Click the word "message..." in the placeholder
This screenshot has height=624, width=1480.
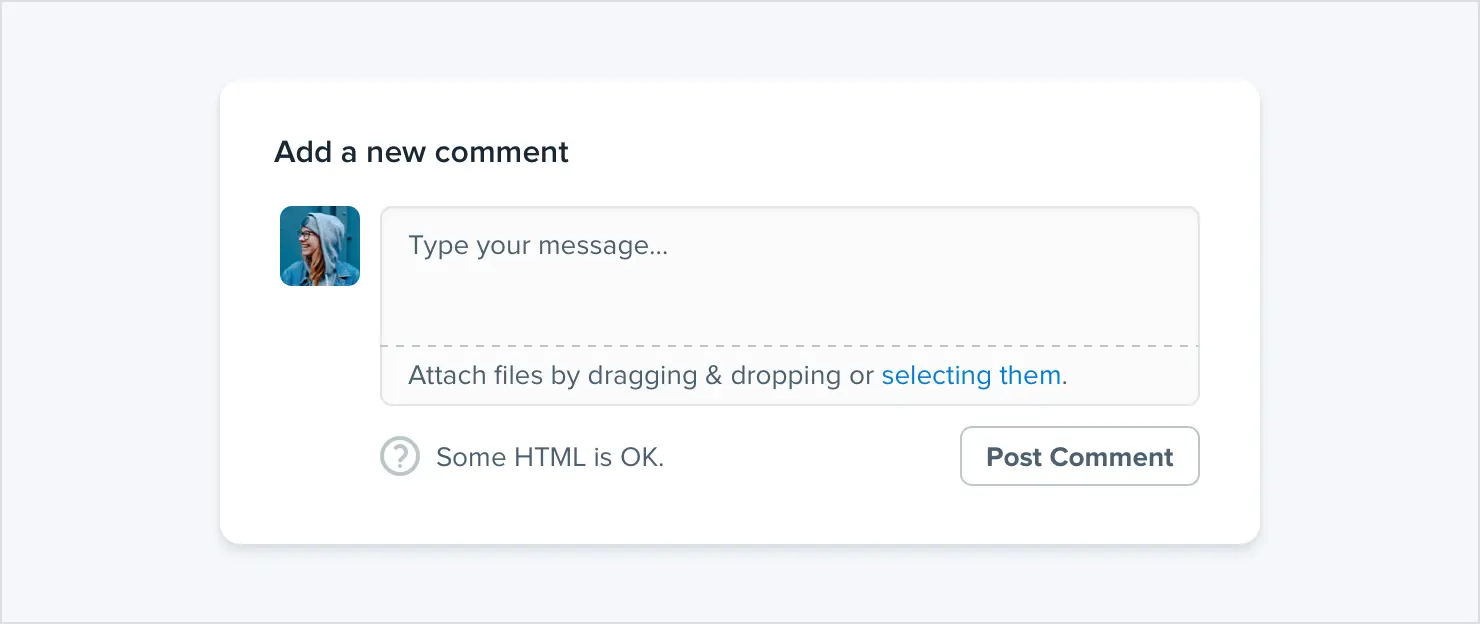(x=602, y=246)
